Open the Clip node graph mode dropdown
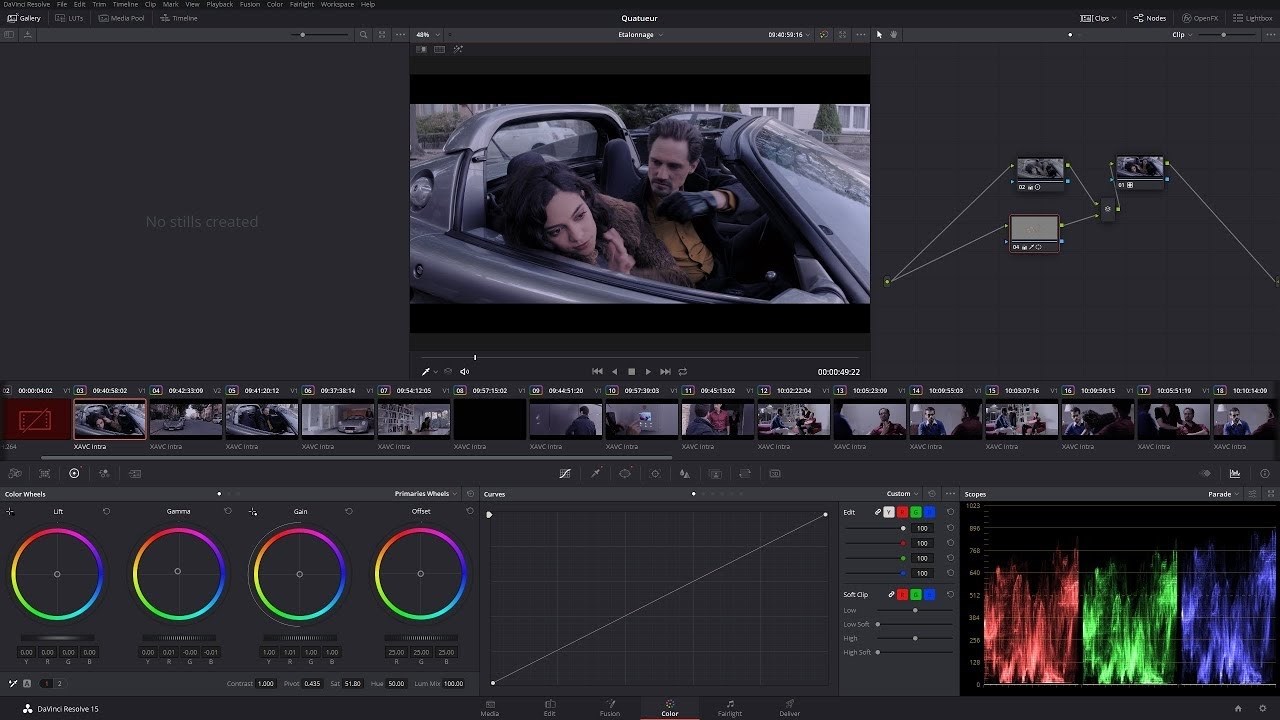Screen dimensions: 1280x720 coord(1182,35)
